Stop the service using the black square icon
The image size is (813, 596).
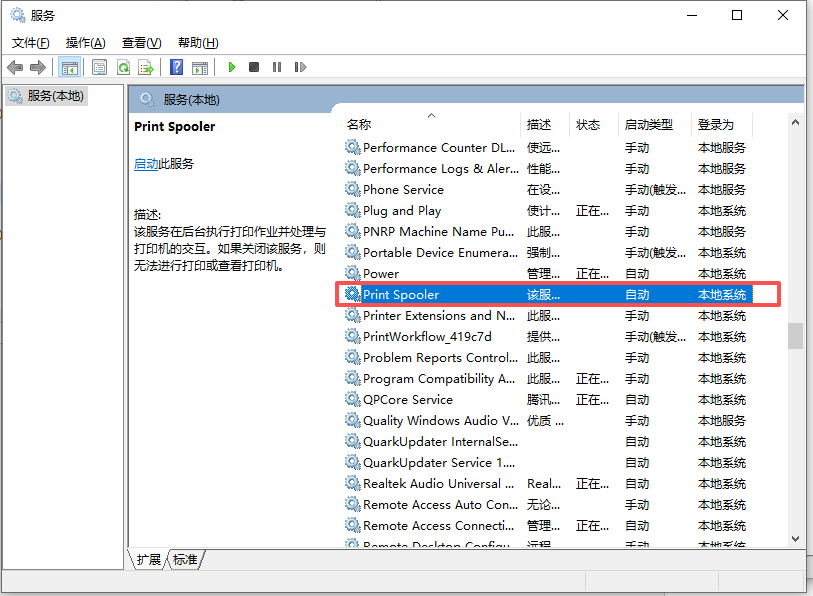[253, 67]
